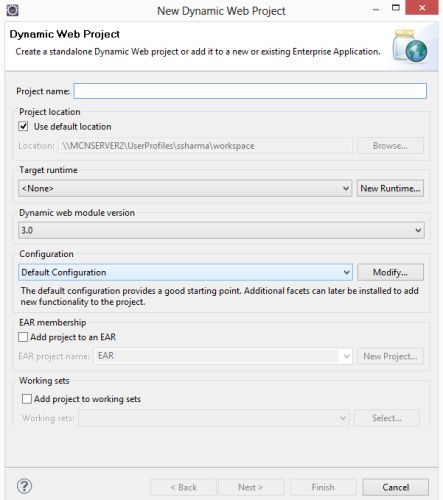The width and height of the screenshot is (443, 500).
Task: Click the Eclipse icon in title bar
Action: (12, 10)
